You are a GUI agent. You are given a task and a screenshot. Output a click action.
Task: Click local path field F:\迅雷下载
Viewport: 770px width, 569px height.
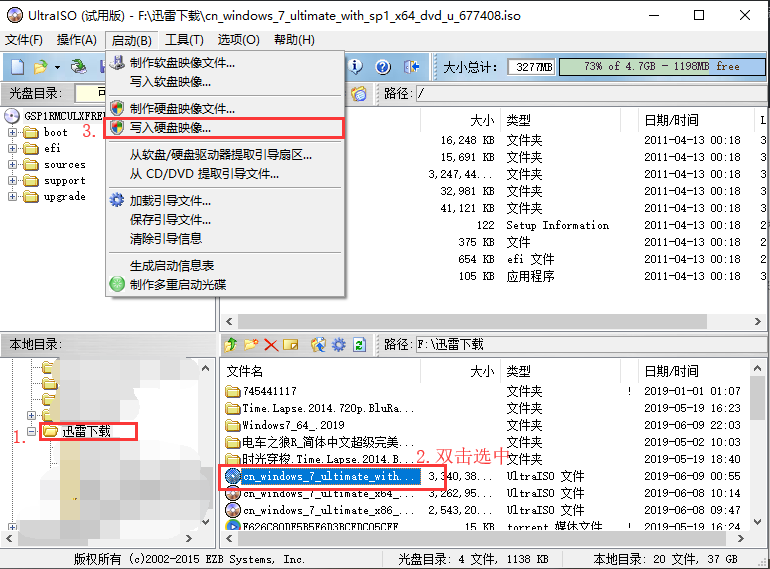[x=591, y=345]
